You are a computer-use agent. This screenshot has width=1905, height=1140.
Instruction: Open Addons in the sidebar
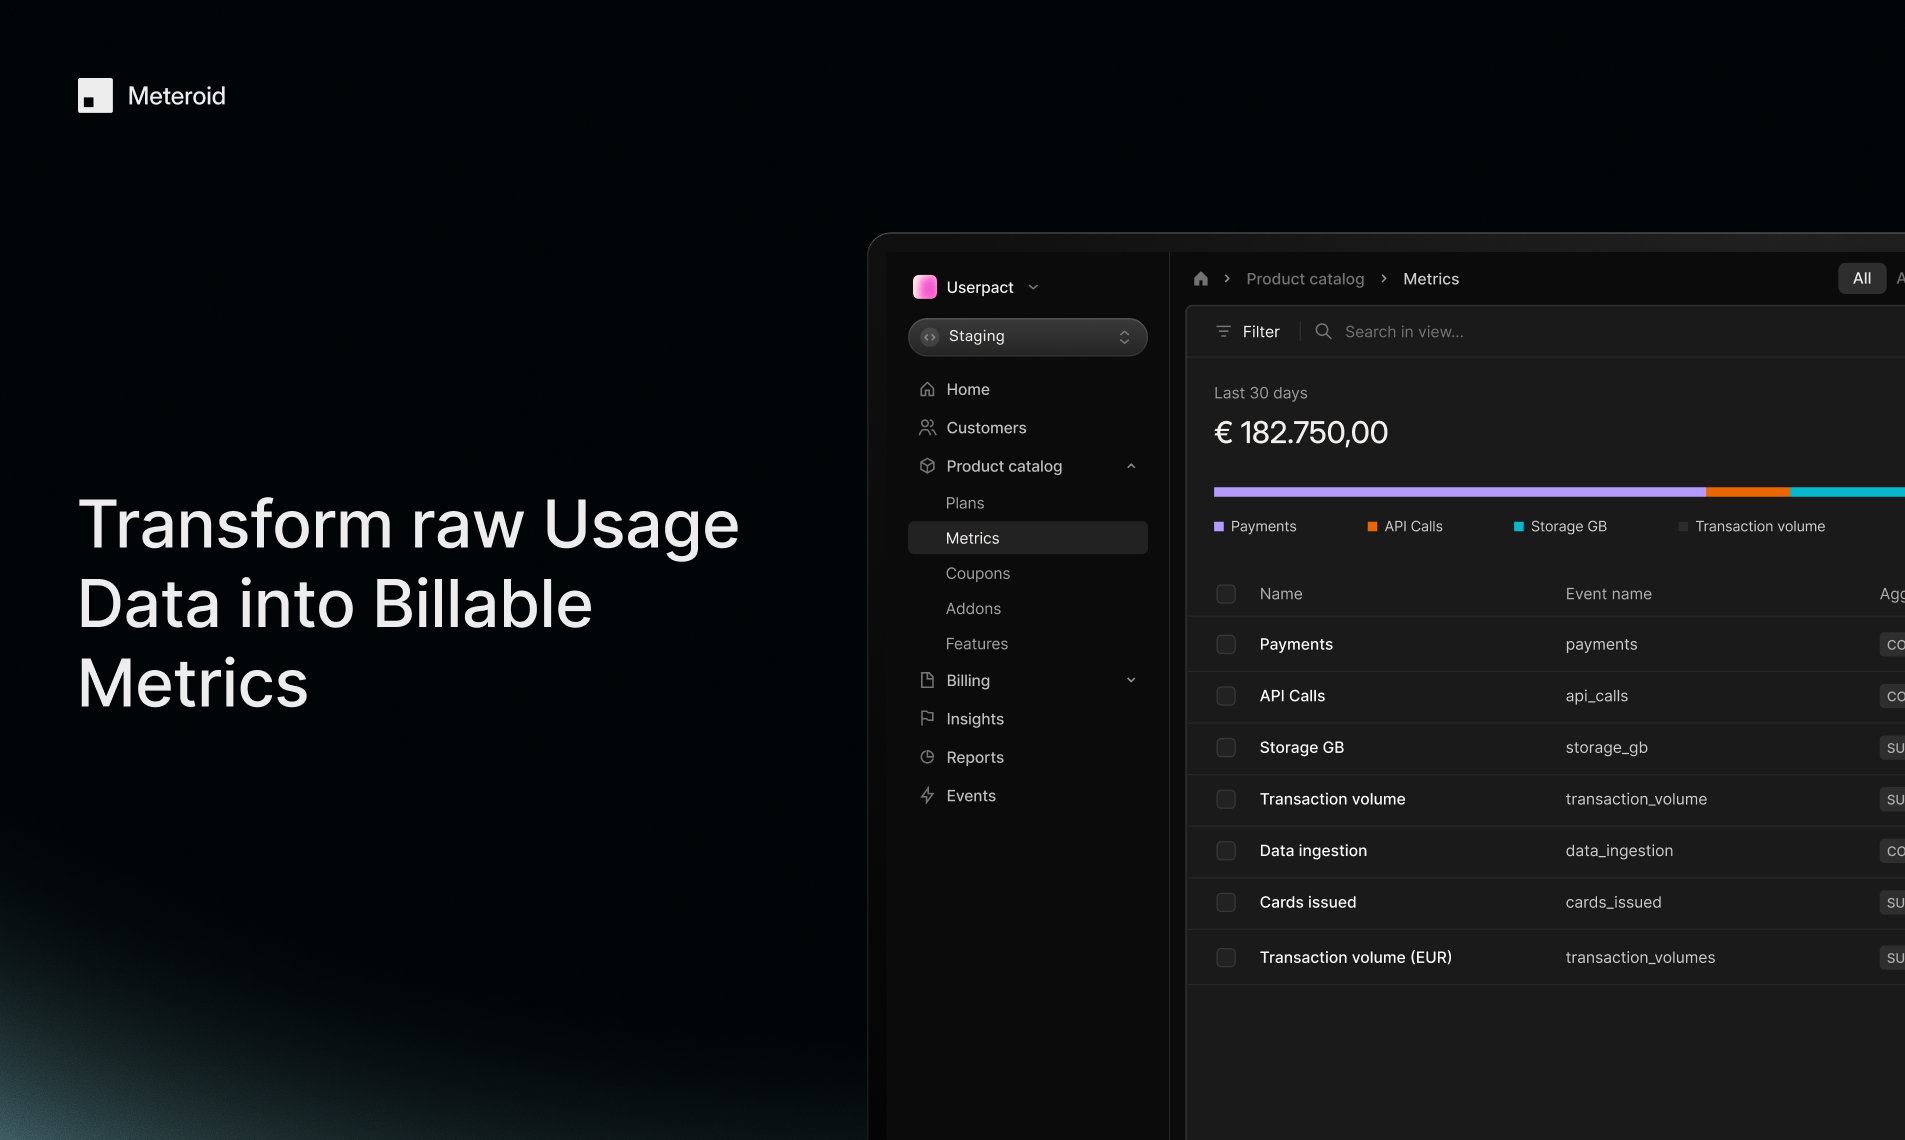(x=973, y=608)
